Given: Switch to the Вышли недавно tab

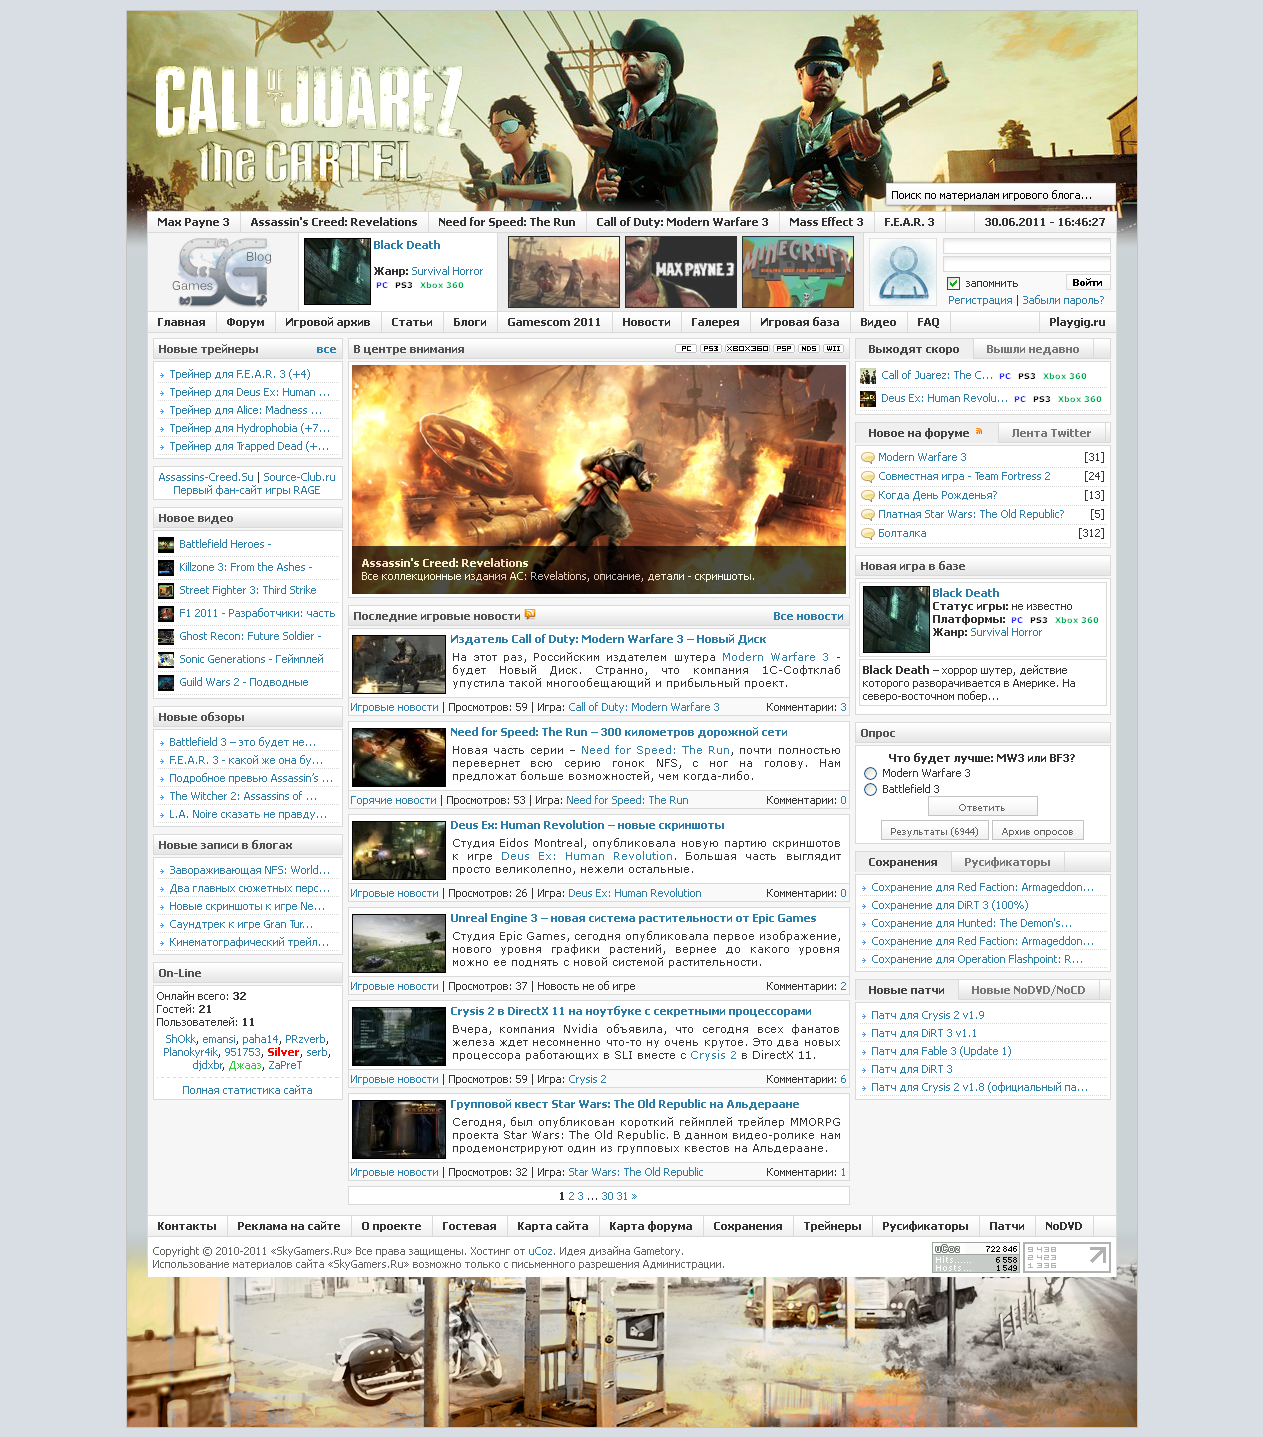Looking at the screenshot, I should 1032,349.
